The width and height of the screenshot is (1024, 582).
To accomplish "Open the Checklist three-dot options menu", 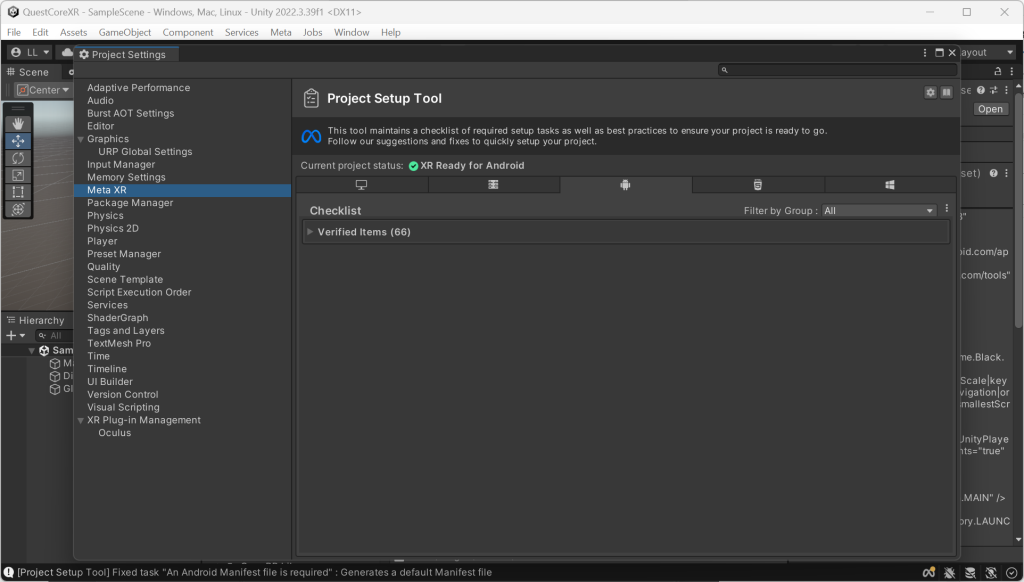I will click(947, 209).
